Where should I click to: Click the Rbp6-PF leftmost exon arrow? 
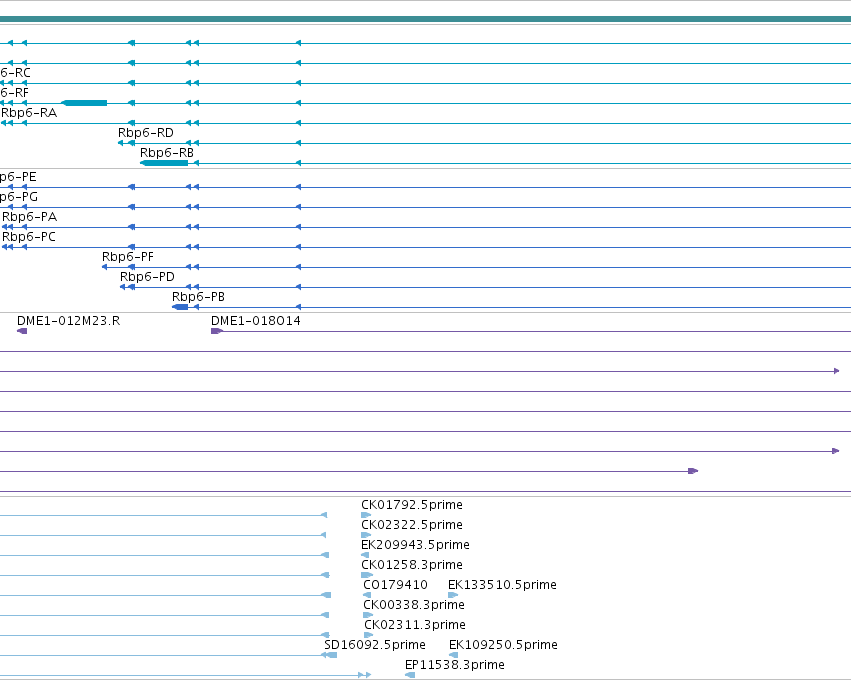(x=105, y=267)
